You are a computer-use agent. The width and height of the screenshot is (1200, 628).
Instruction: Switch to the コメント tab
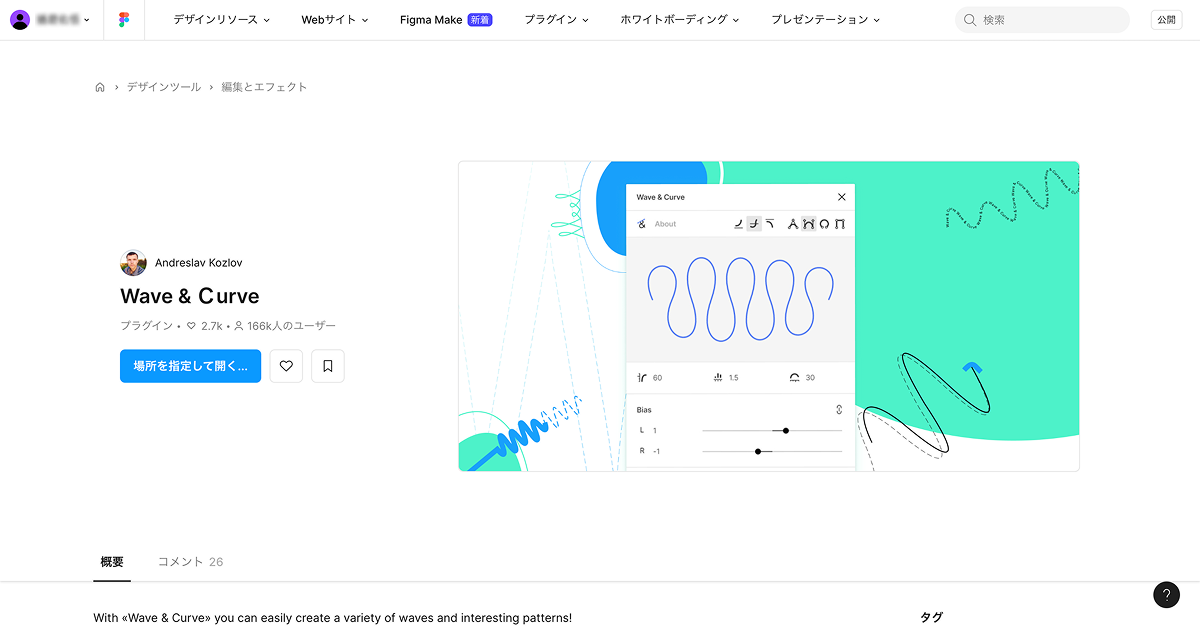190,562
